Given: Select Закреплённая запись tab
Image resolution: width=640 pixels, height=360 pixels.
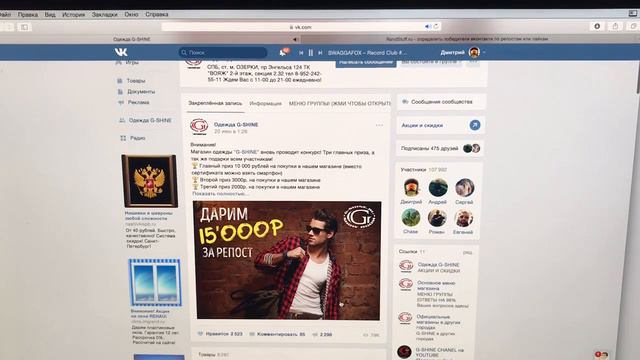Looking at the screenshot, I should click(215, 103).
